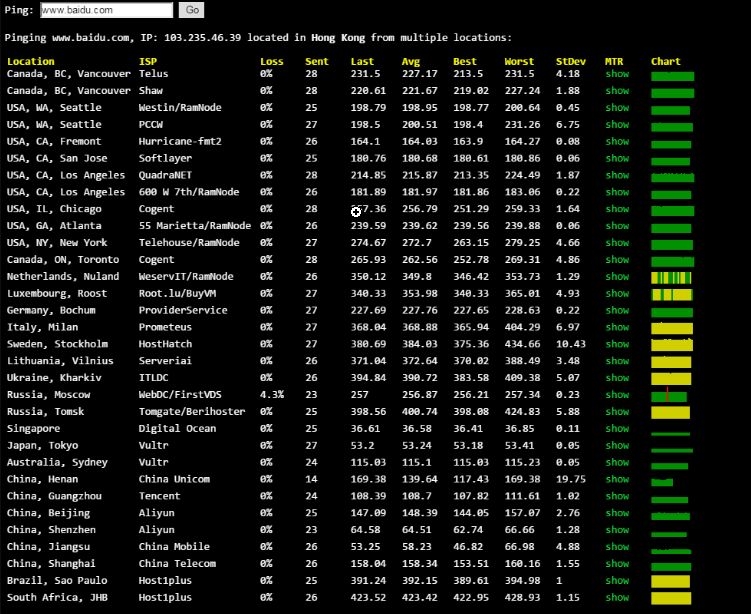The width and height of the screenshot is (751, 614).
Task: Open show link for China Guangzhou Tencent
Action: pos(617,496)
